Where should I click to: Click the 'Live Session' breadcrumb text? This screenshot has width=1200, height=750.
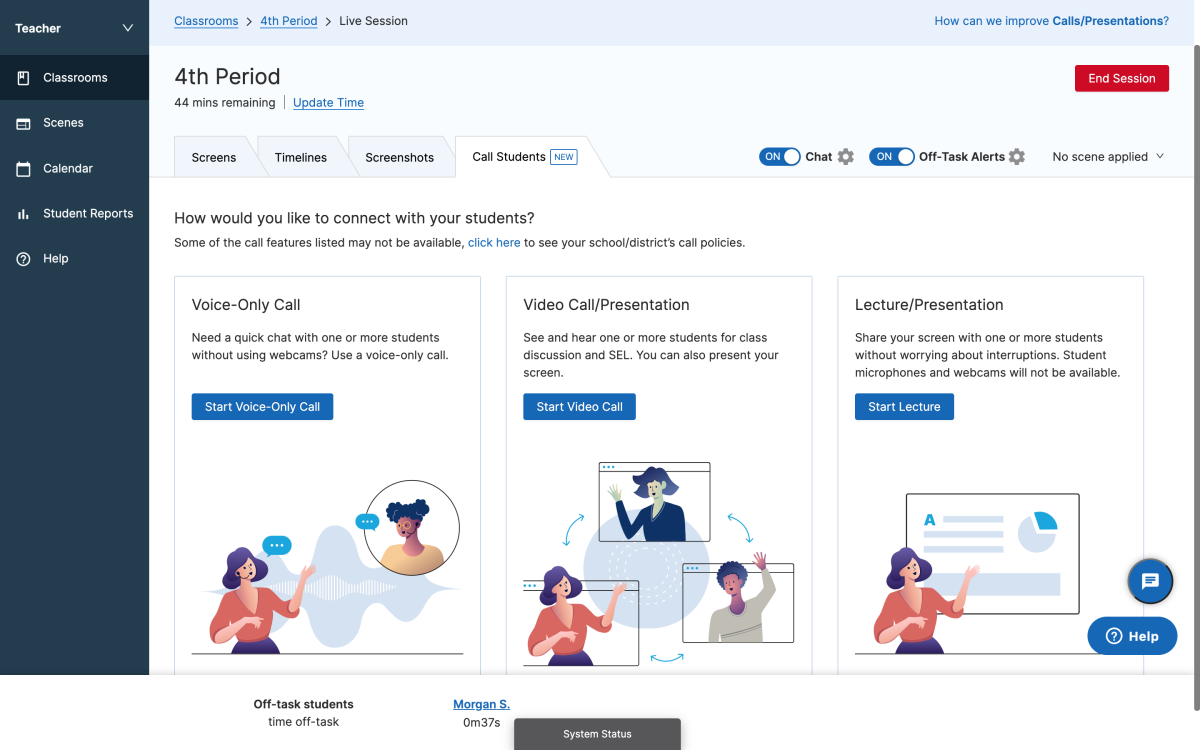click(x=373, y=21)
